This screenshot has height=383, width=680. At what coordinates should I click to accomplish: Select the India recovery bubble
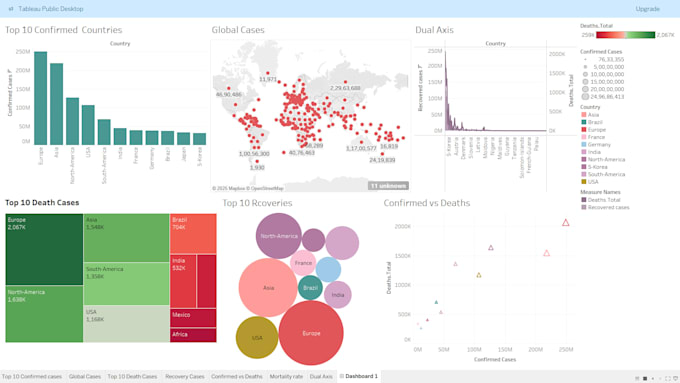(337, 295)
